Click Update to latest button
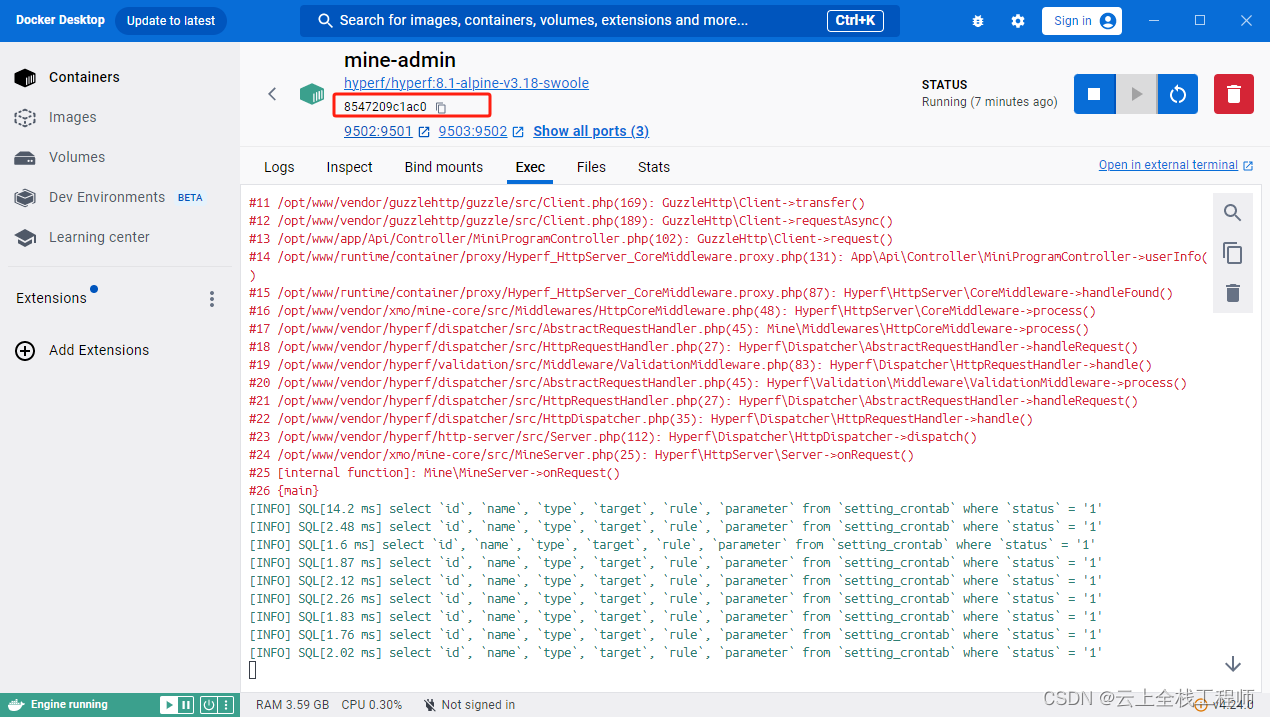The height and width of the screenshot is (717, 1270). [171, 21]
